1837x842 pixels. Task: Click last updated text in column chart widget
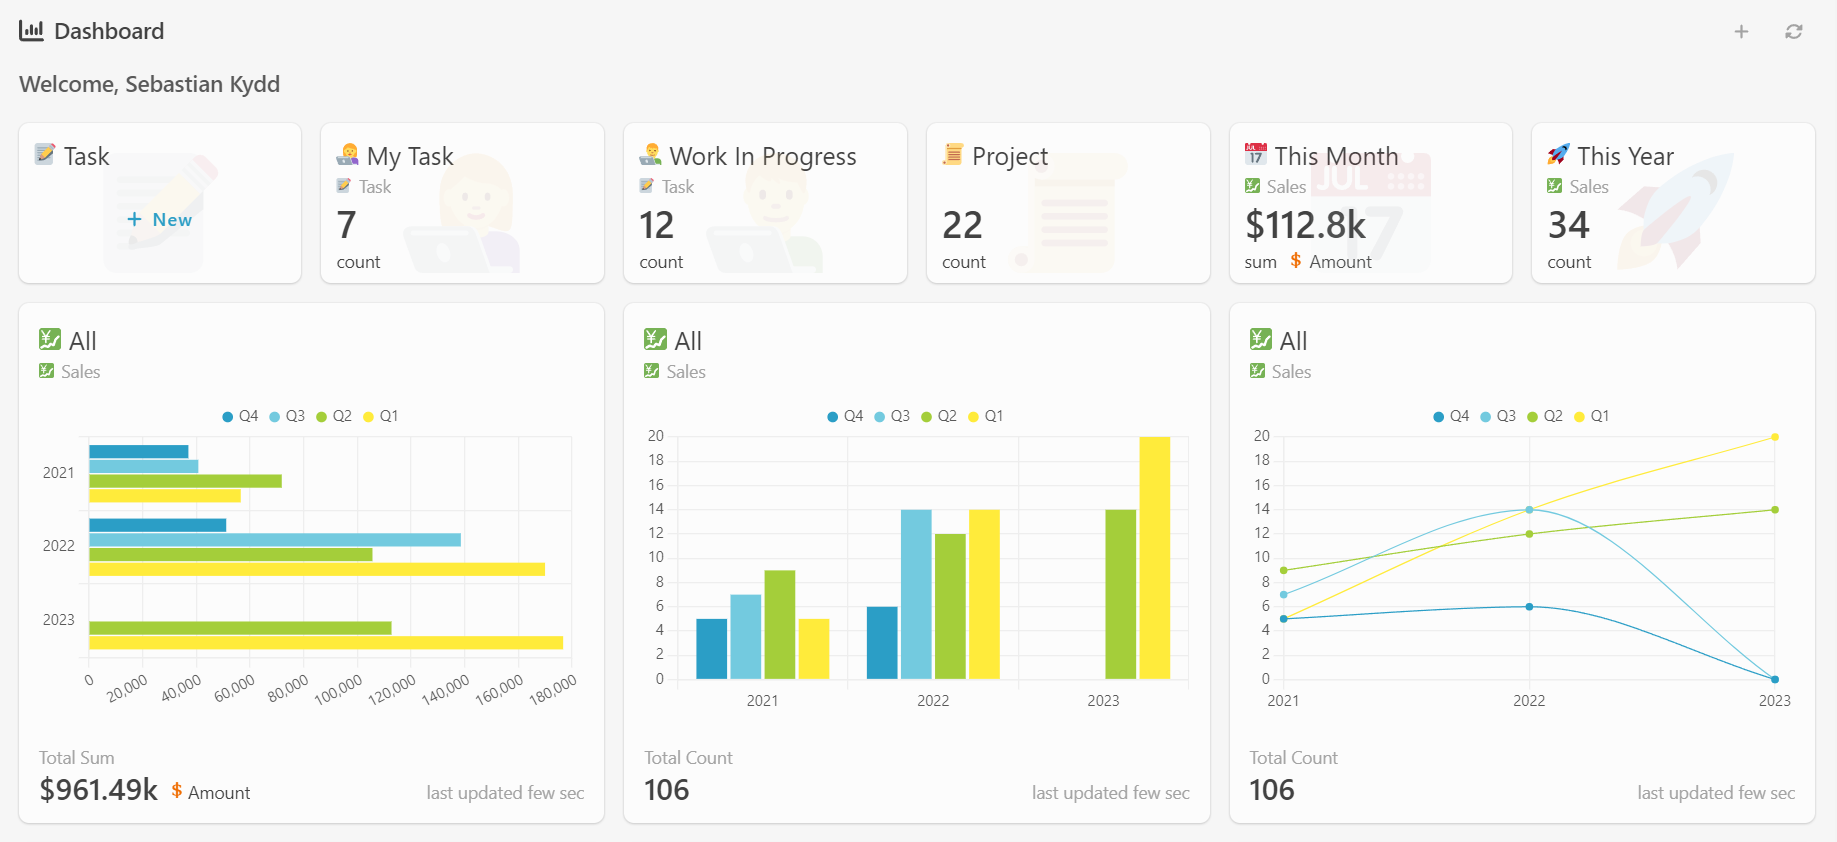tap(1111, 793)
